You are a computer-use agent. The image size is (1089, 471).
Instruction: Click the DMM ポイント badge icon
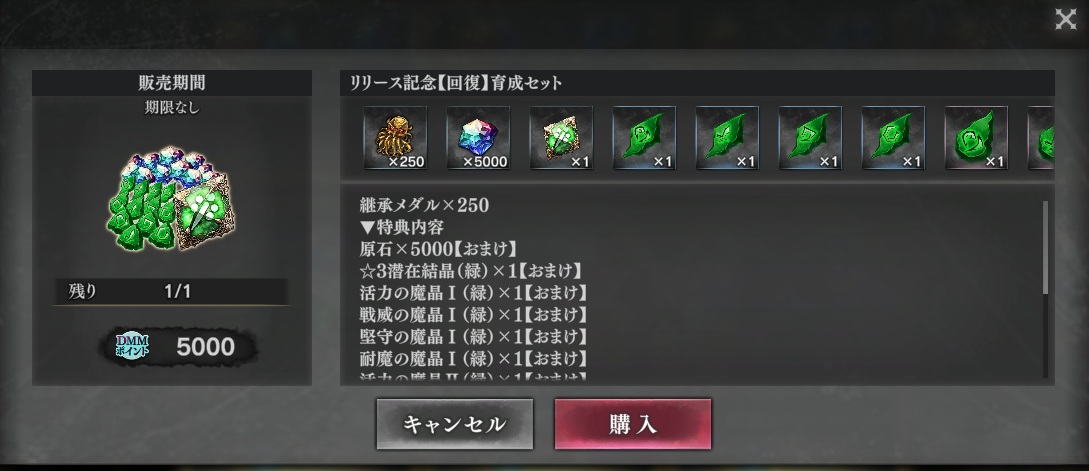click(132, 346)
